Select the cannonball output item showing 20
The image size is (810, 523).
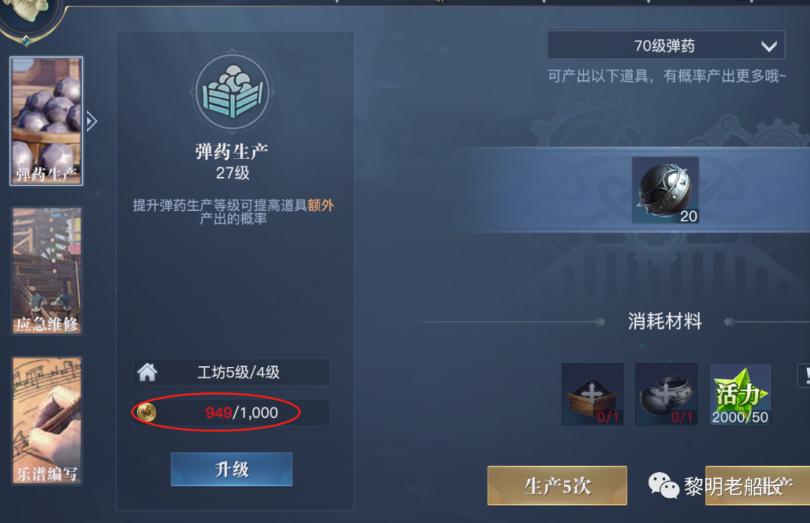(x=665, y=190)
